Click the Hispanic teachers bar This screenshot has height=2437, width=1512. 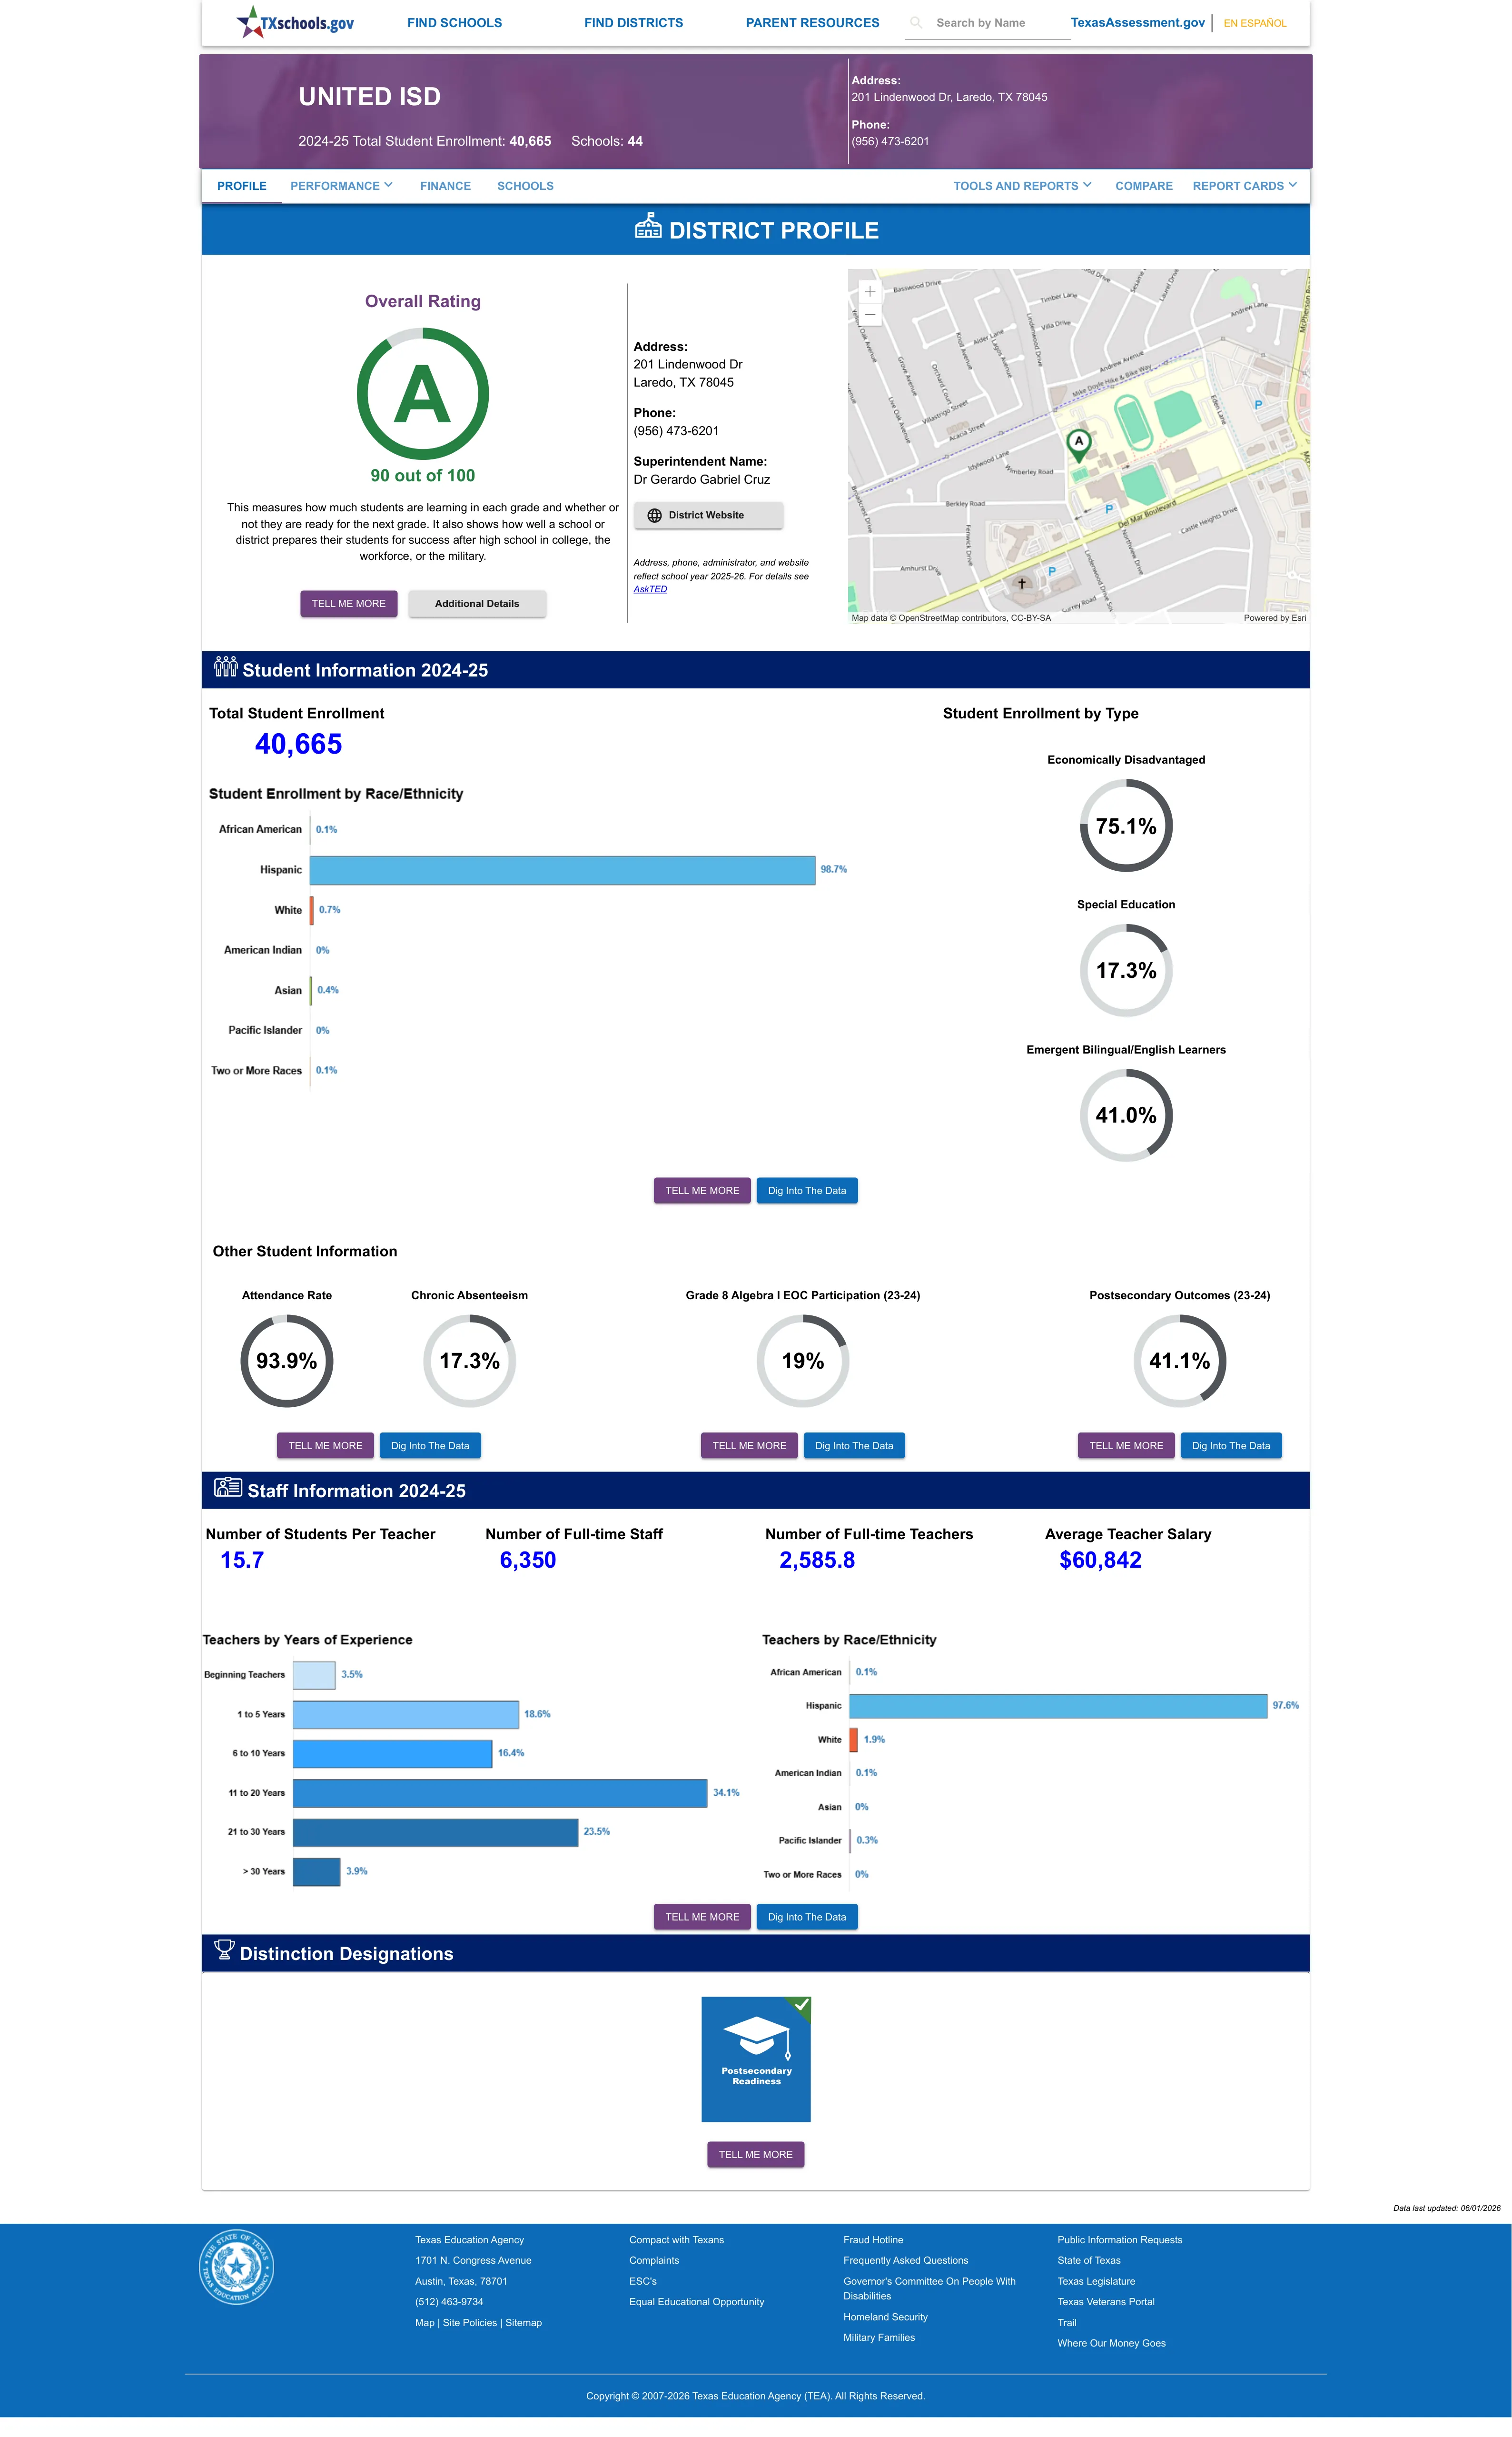[x=1058, y=1706]
